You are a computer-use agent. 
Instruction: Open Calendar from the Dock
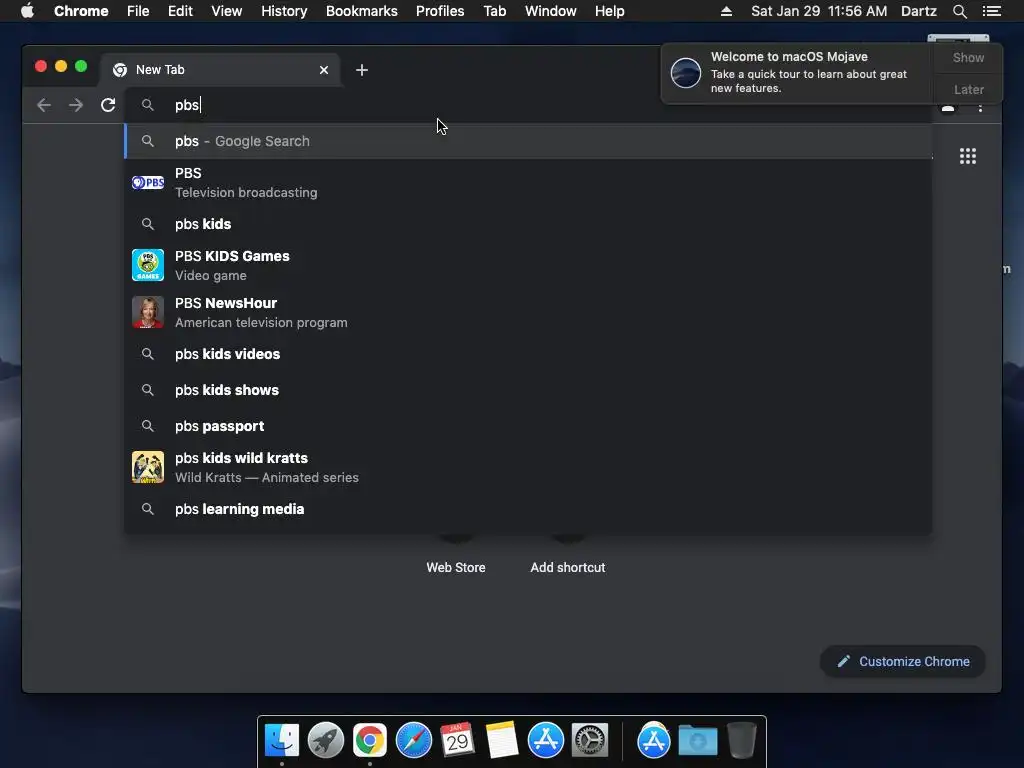tap(457, 740)
